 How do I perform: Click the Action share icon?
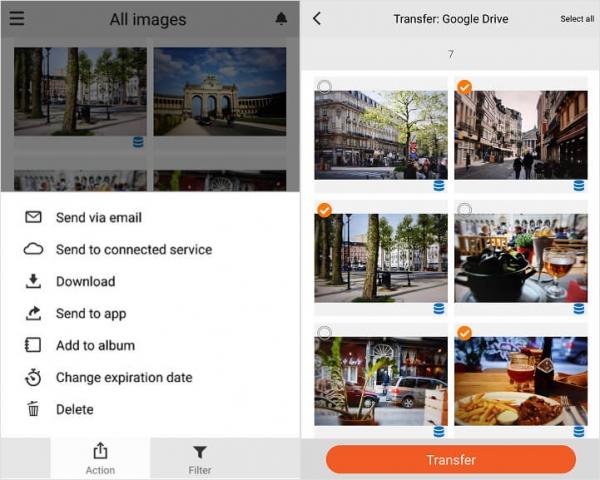tap(100, 451)
